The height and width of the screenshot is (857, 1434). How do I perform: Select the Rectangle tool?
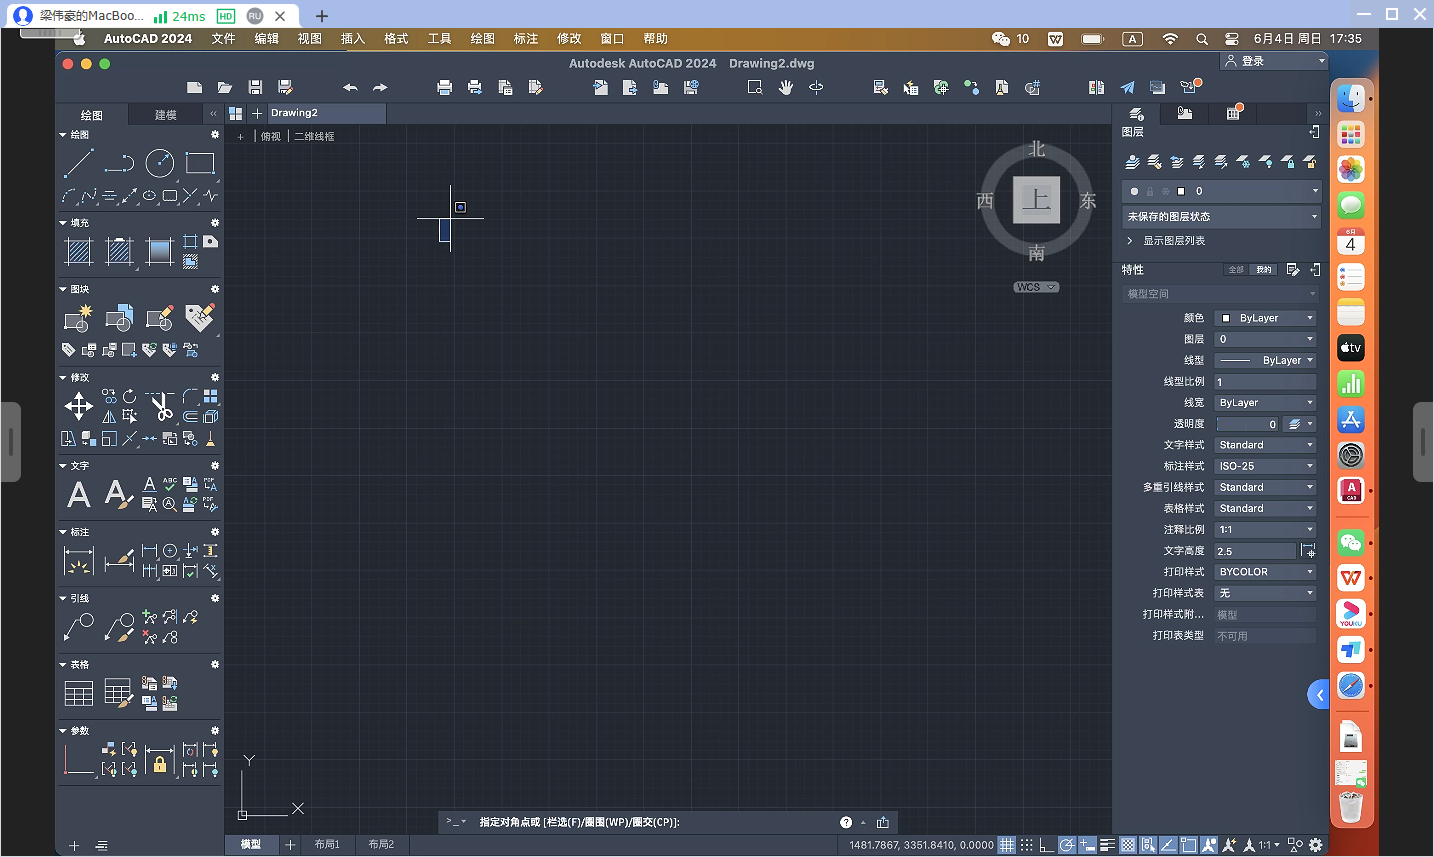pyautogui.click(x=200, y=162)
